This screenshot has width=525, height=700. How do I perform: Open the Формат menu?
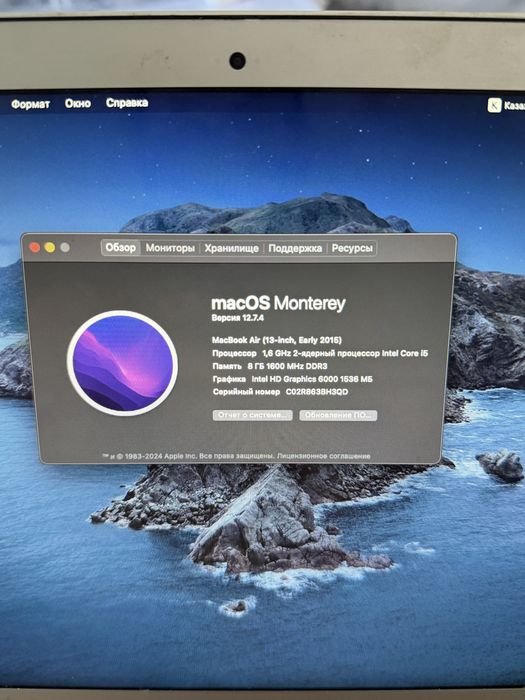30,104
